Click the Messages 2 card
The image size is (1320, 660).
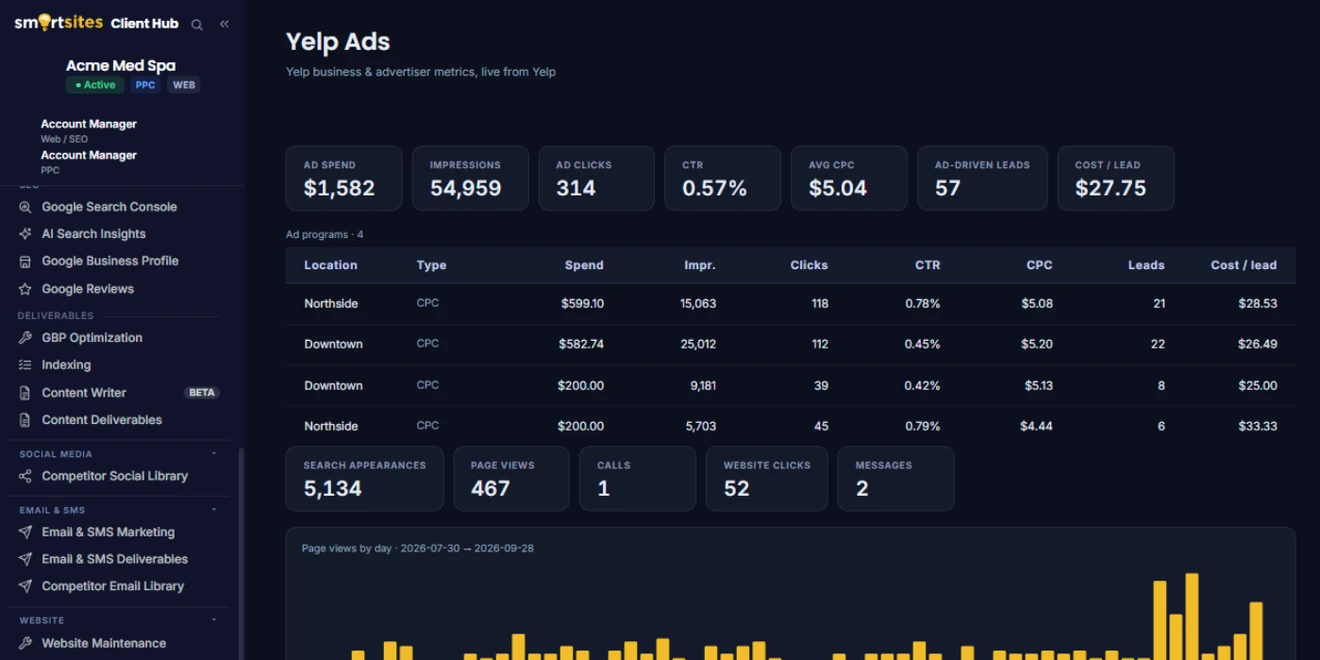coord(896,479)
